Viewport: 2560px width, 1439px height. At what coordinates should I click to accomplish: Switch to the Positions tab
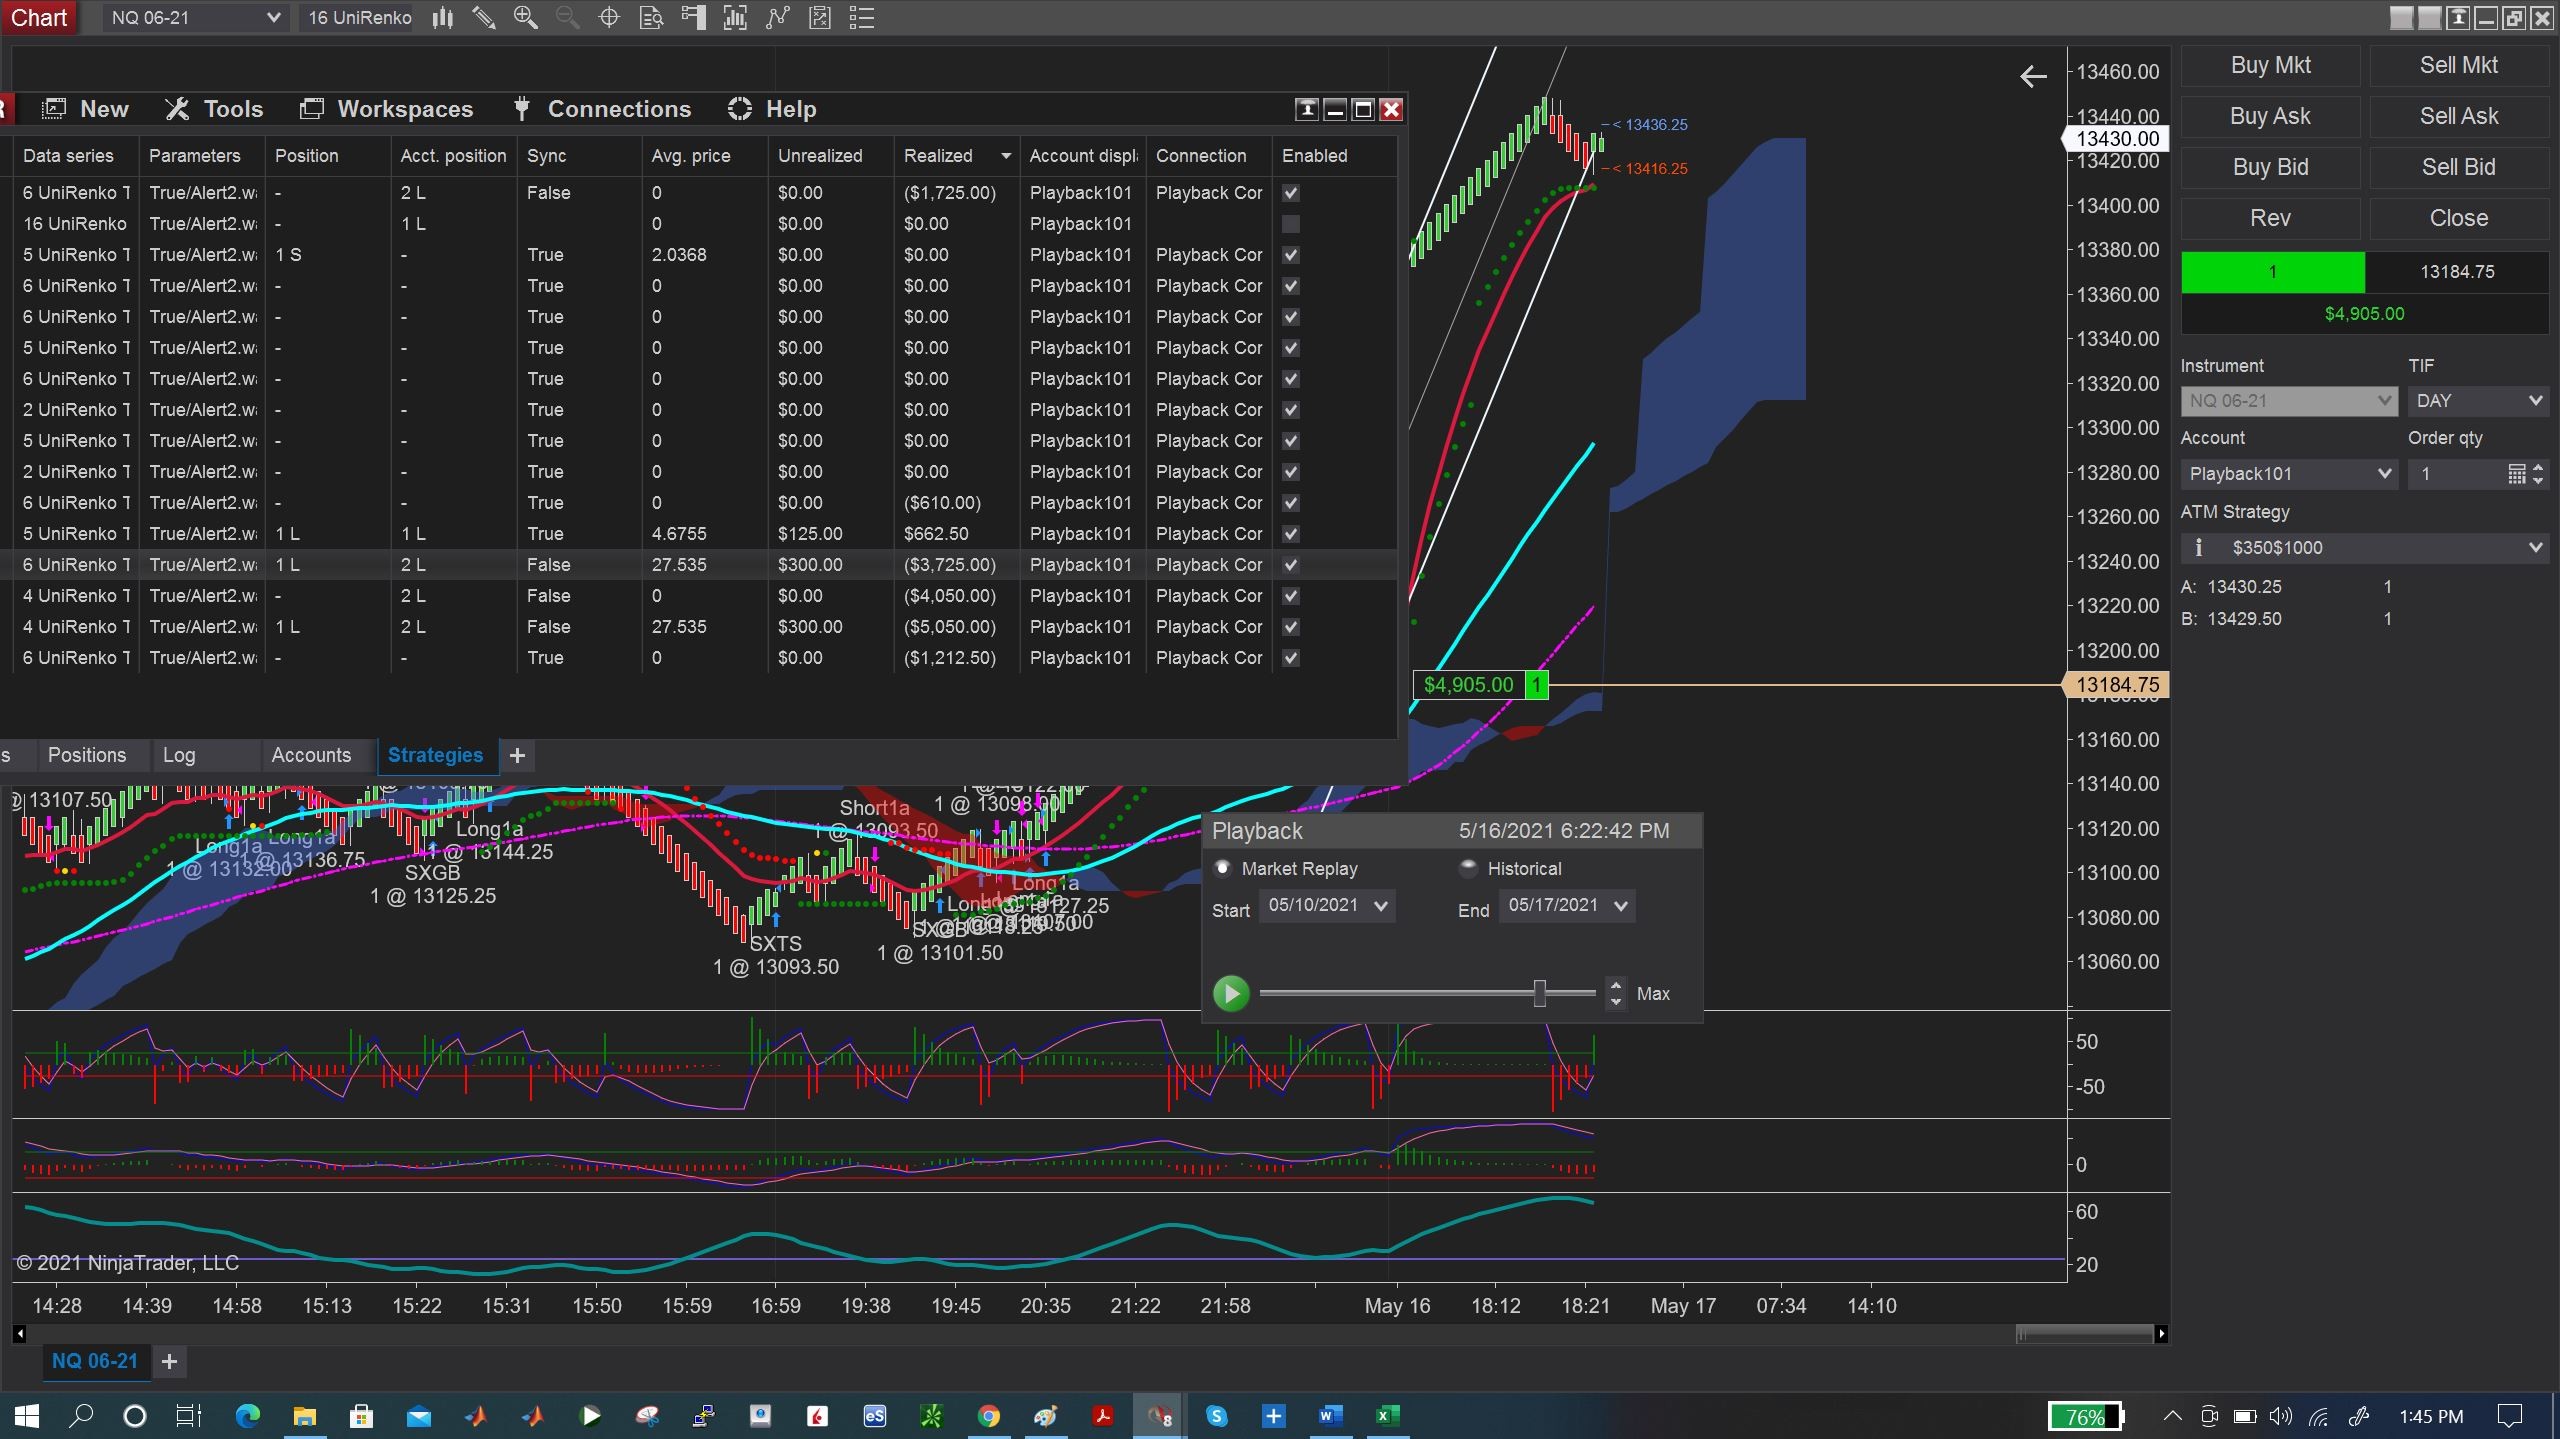coord(87,755)
